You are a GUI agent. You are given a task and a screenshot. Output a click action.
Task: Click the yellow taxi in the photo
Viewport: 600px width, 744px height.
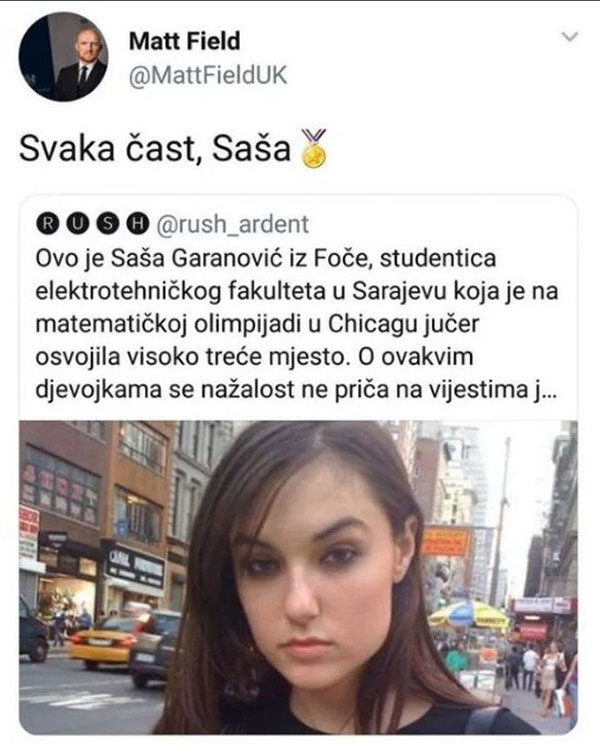pyautogui.click(x=103, y=642)
